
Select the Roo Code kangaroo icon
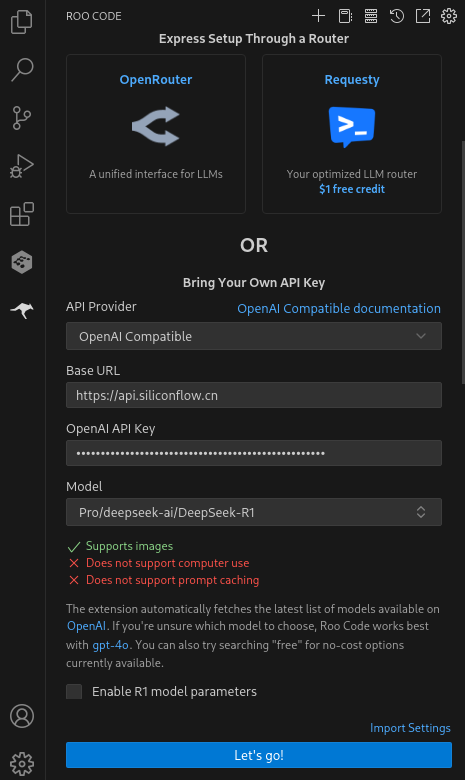[x=22, y=310]
